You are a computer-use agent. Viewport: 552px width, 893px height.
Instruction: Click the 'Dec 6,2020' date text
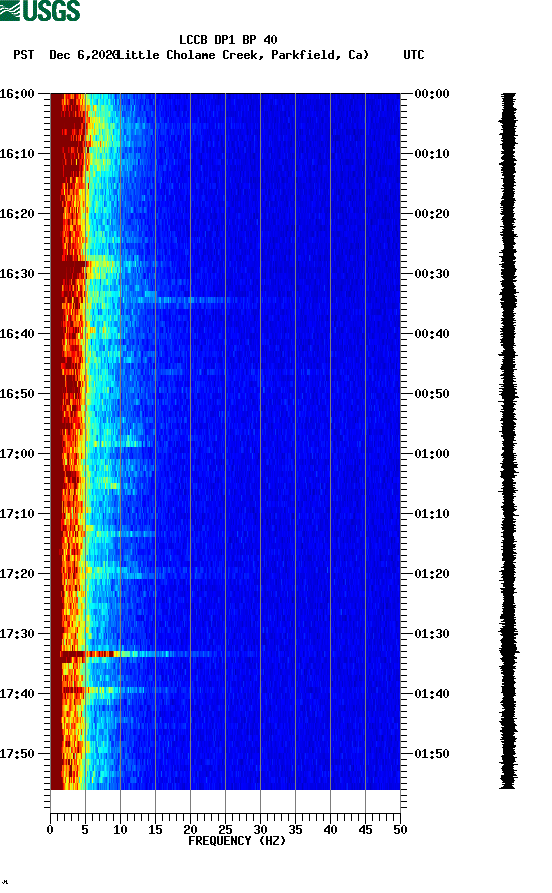pyautogui.click(x=84, y=55)
